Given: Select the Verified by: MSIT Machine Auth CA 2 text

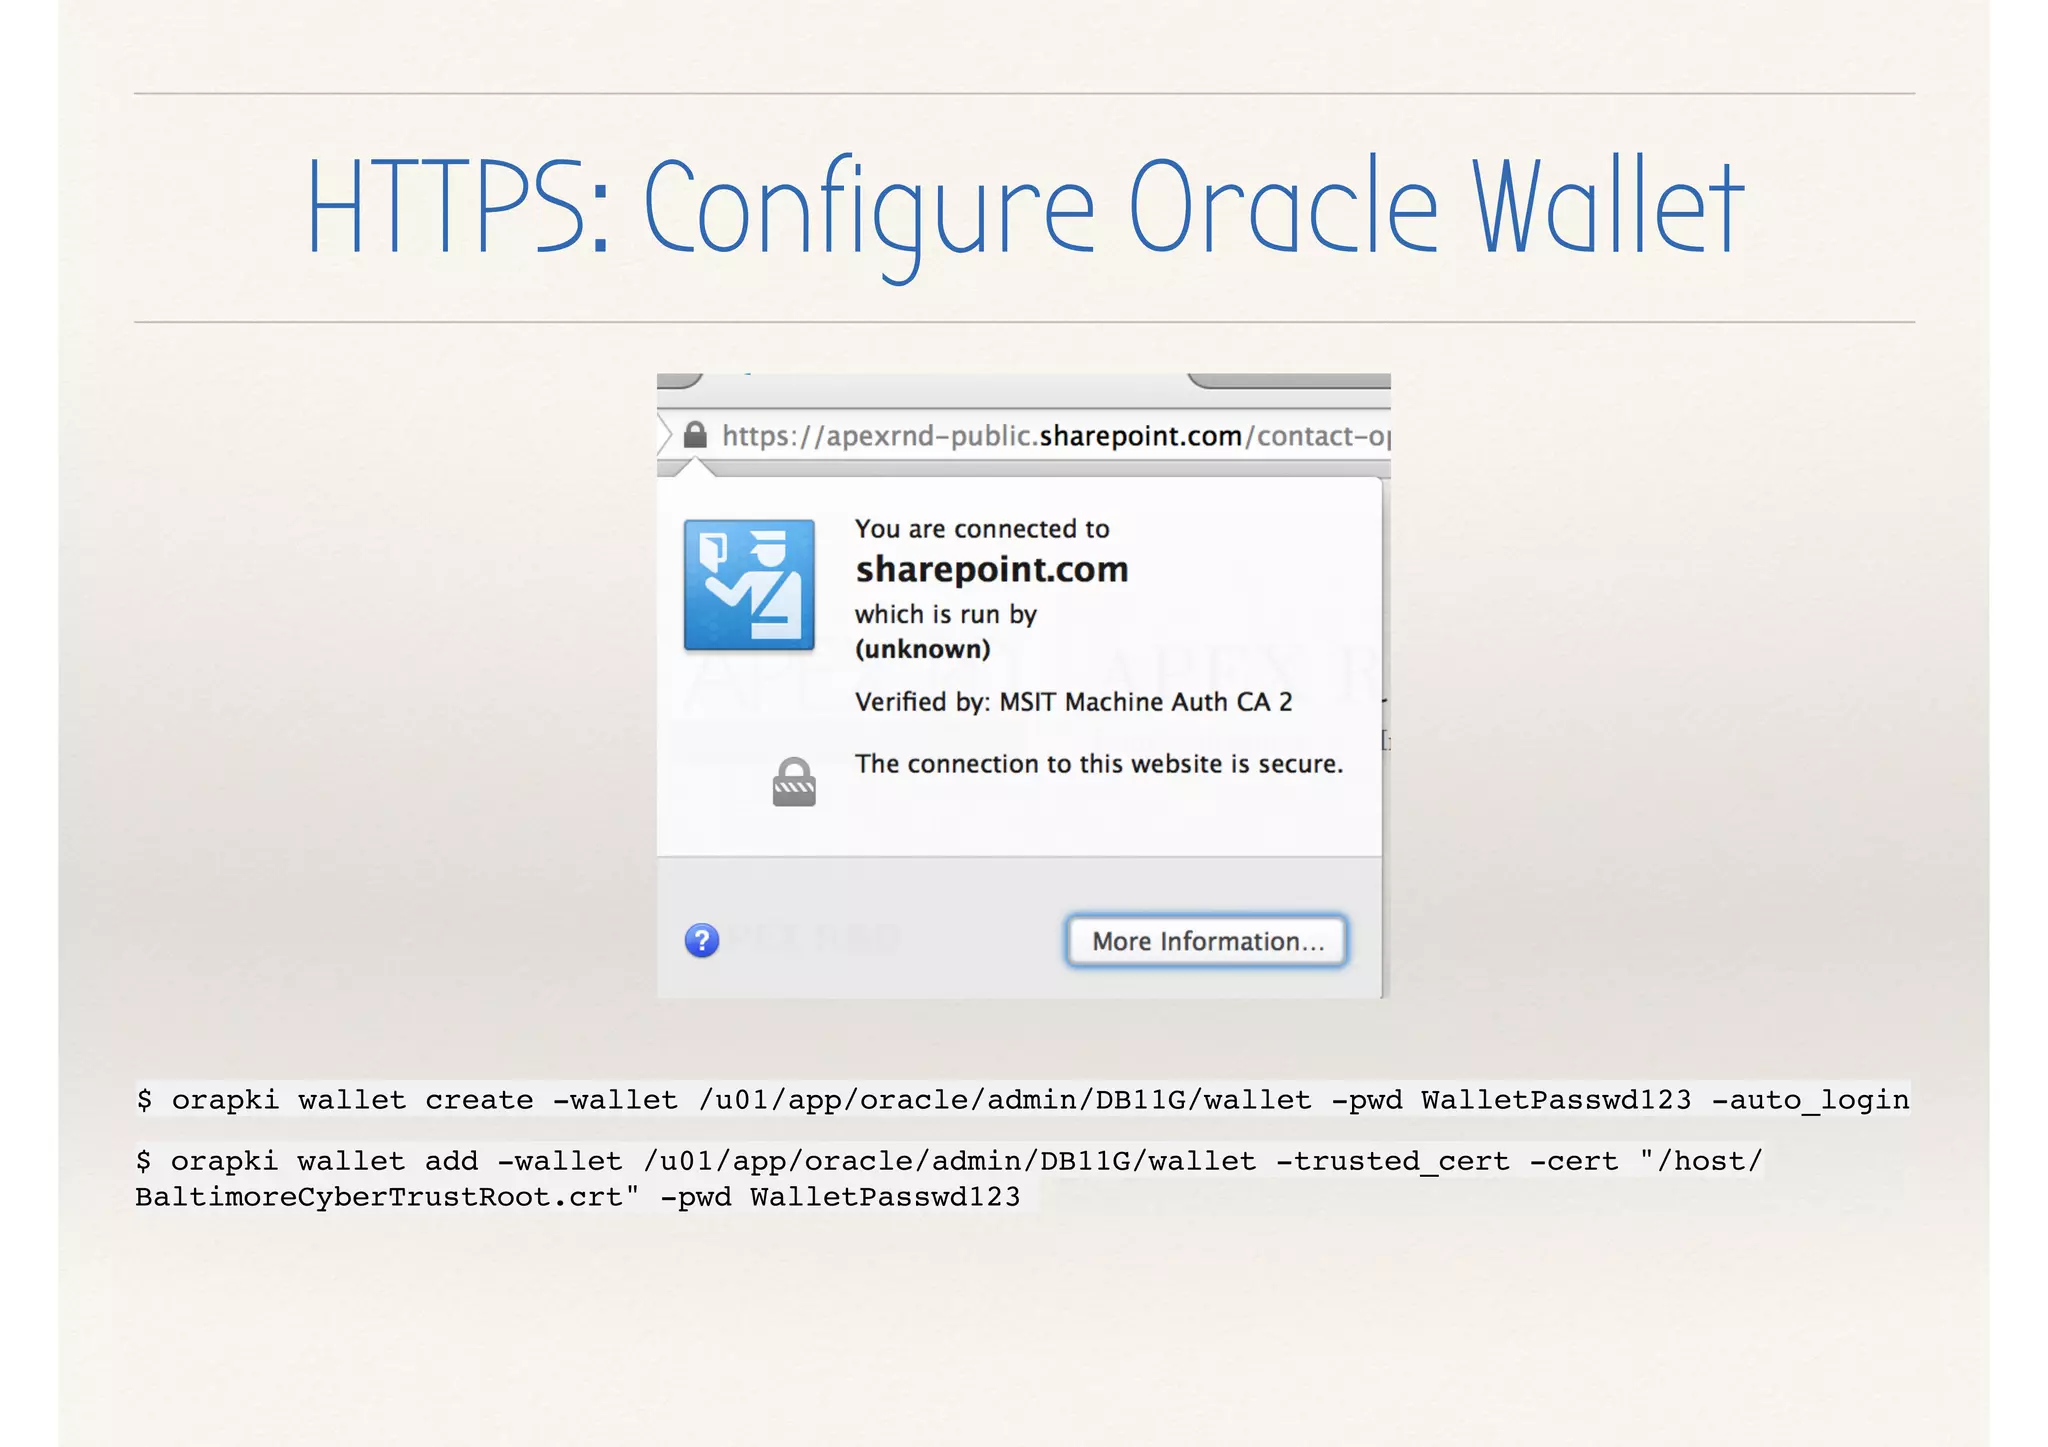Looking at the screenshot, I should tap(1074, 702).
